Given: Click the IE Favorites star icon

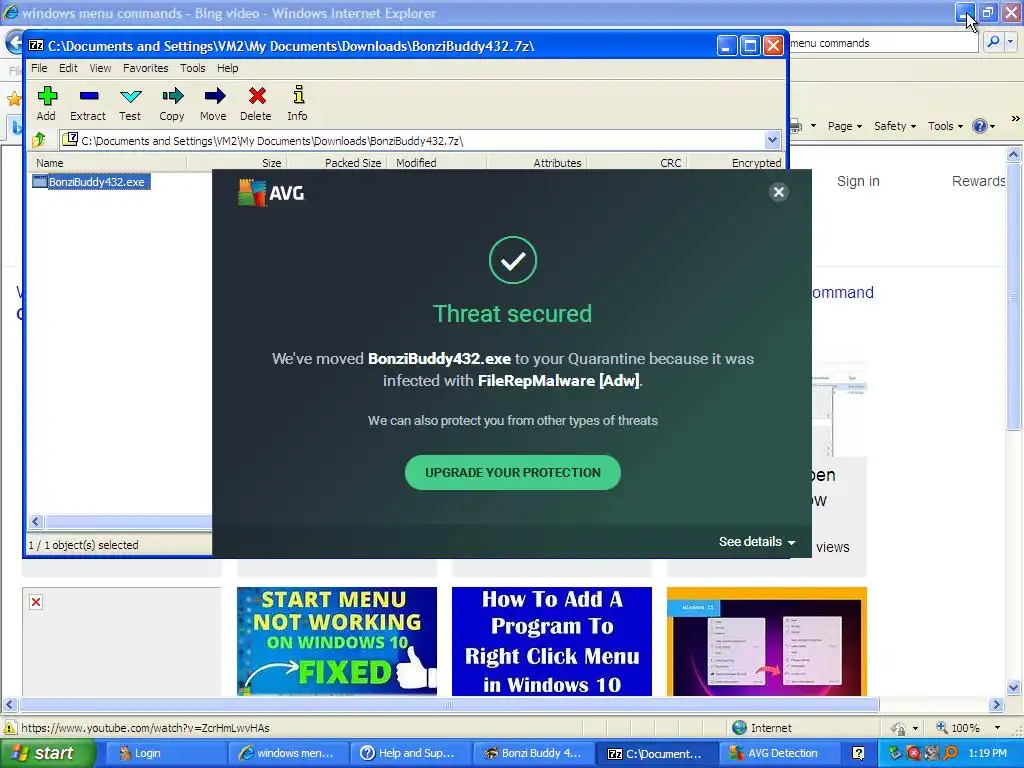Looking at the screenshot, I should (14, 99).
